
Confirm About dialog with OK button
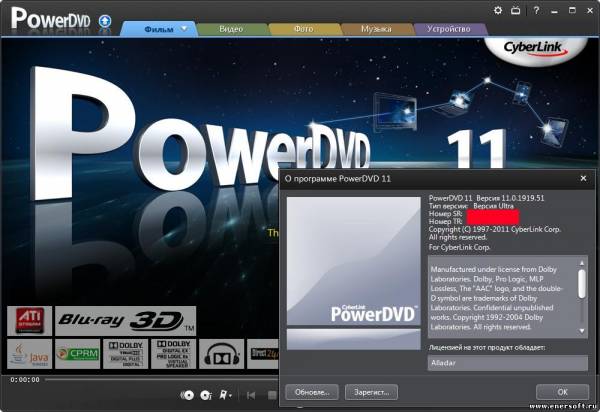562,392
